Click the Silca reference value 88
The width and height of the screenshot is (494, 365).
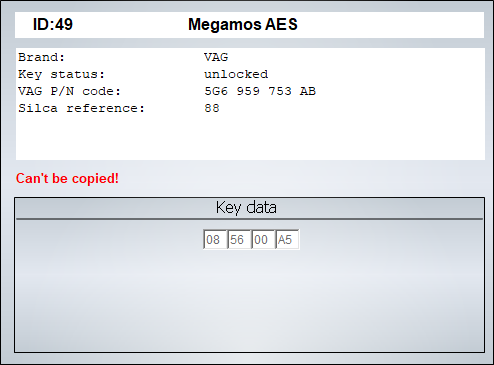click(212, 108)
